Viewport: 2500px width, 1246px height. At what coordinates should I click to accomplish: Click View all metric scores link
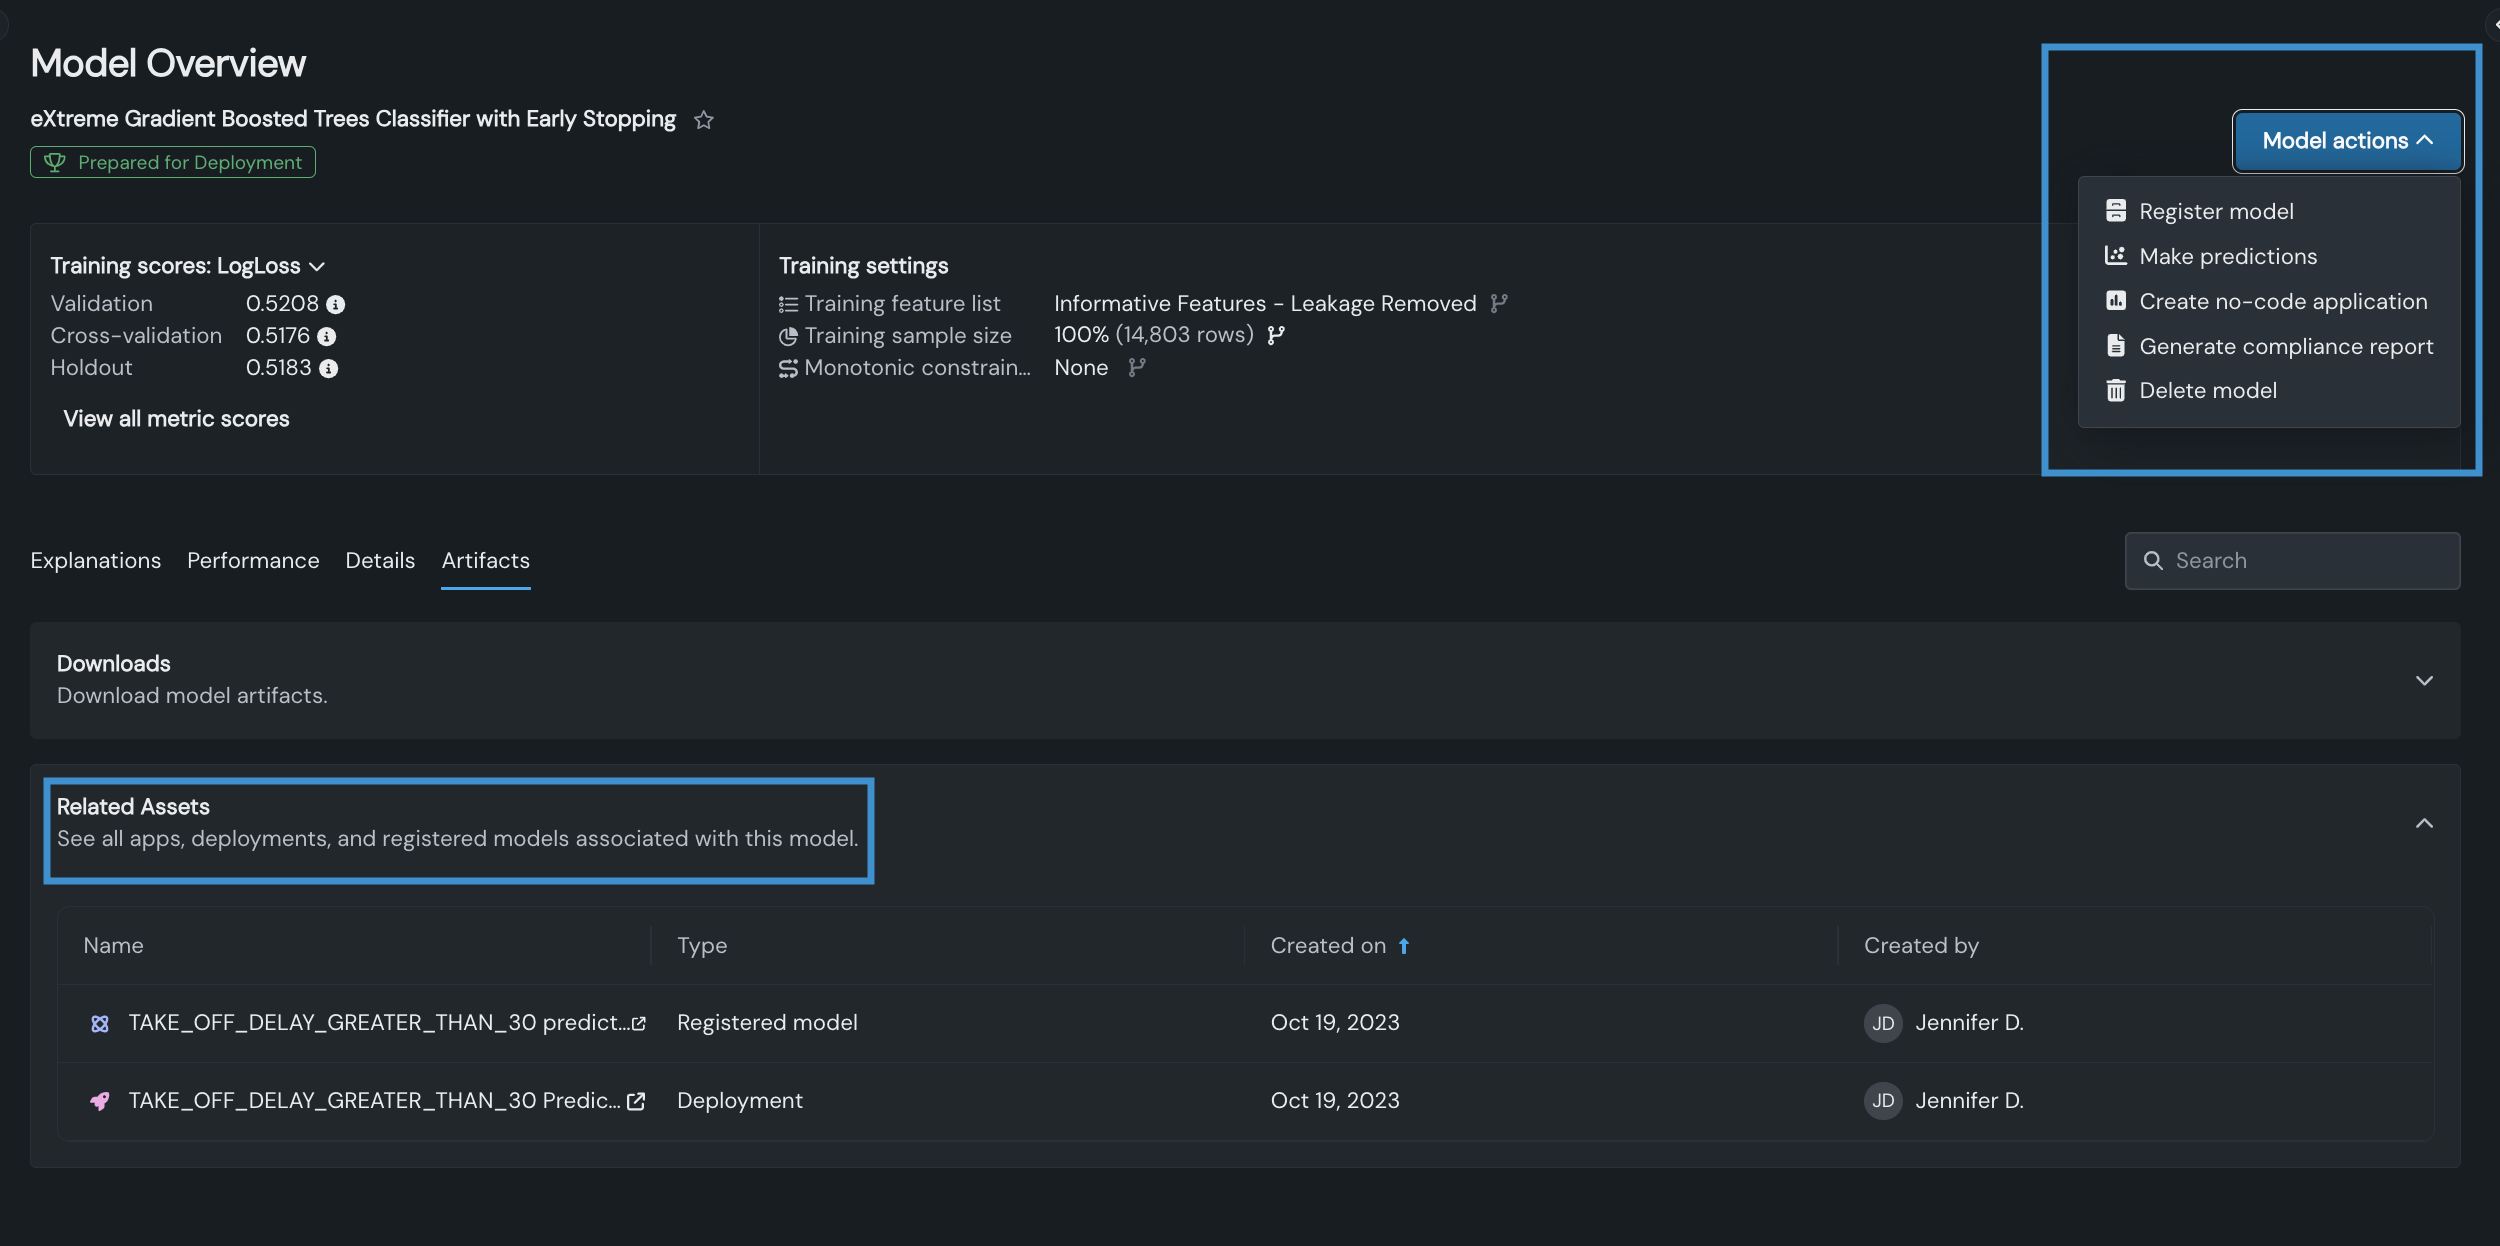pos(176,419)
